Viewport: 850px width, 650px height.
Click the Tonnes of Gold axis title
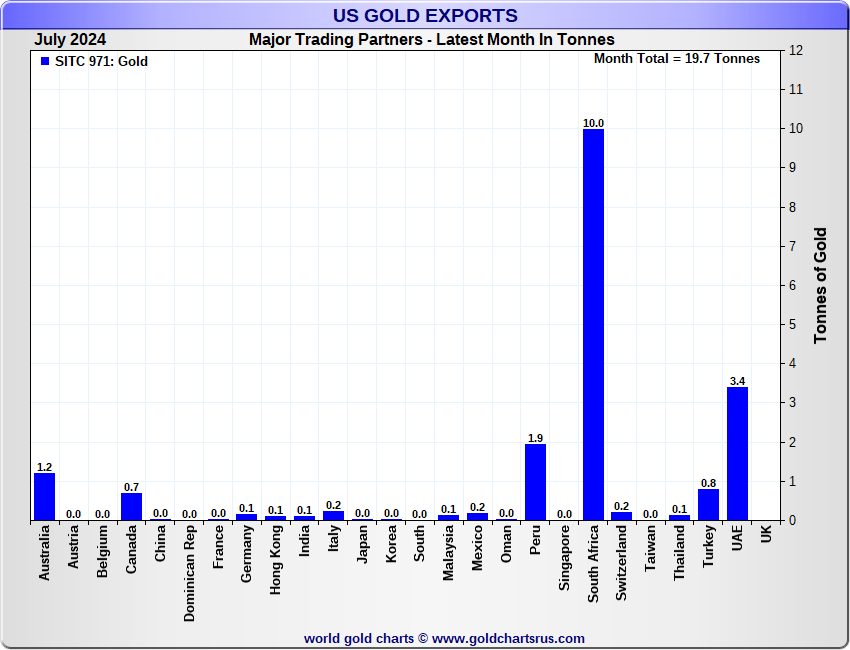click(820, 285)
